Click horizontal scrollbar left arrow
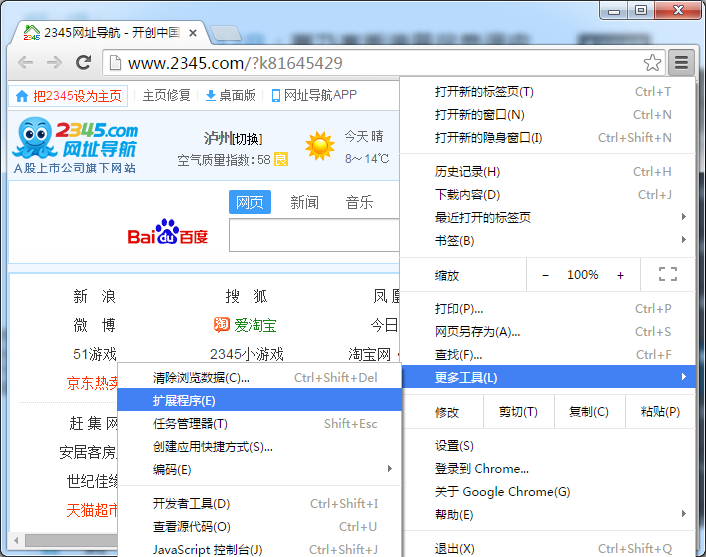The width and height of the screenshot is (706, 557). click(16, 540)
